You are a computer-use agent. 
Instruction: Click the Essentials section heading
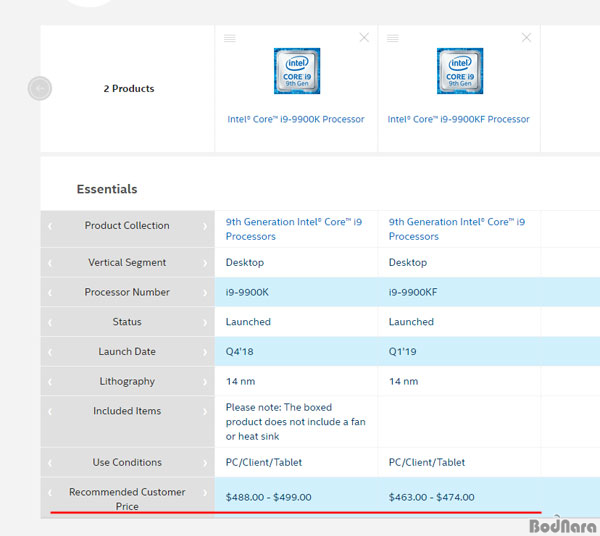[x=107, y=189]
